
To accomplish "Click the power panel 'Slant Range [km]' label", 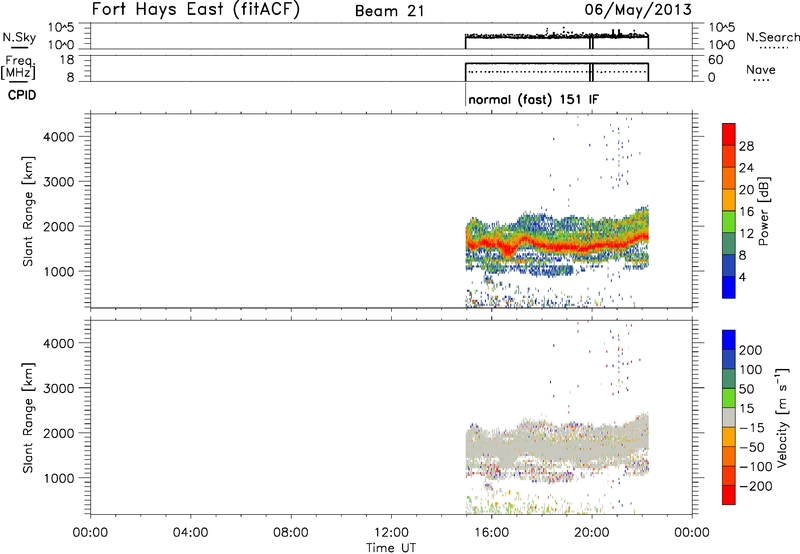I will 28,211.
